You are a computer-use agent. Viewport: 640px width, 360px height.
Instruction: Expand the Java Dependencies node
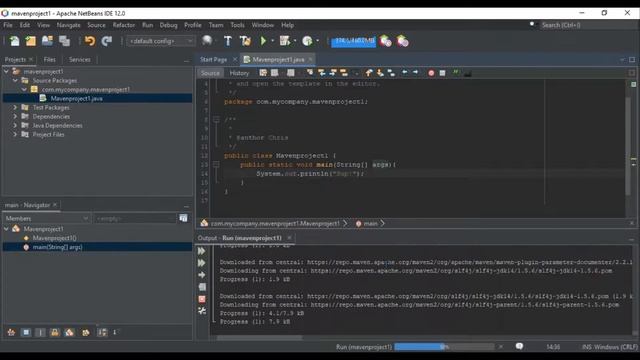(15, 125)
